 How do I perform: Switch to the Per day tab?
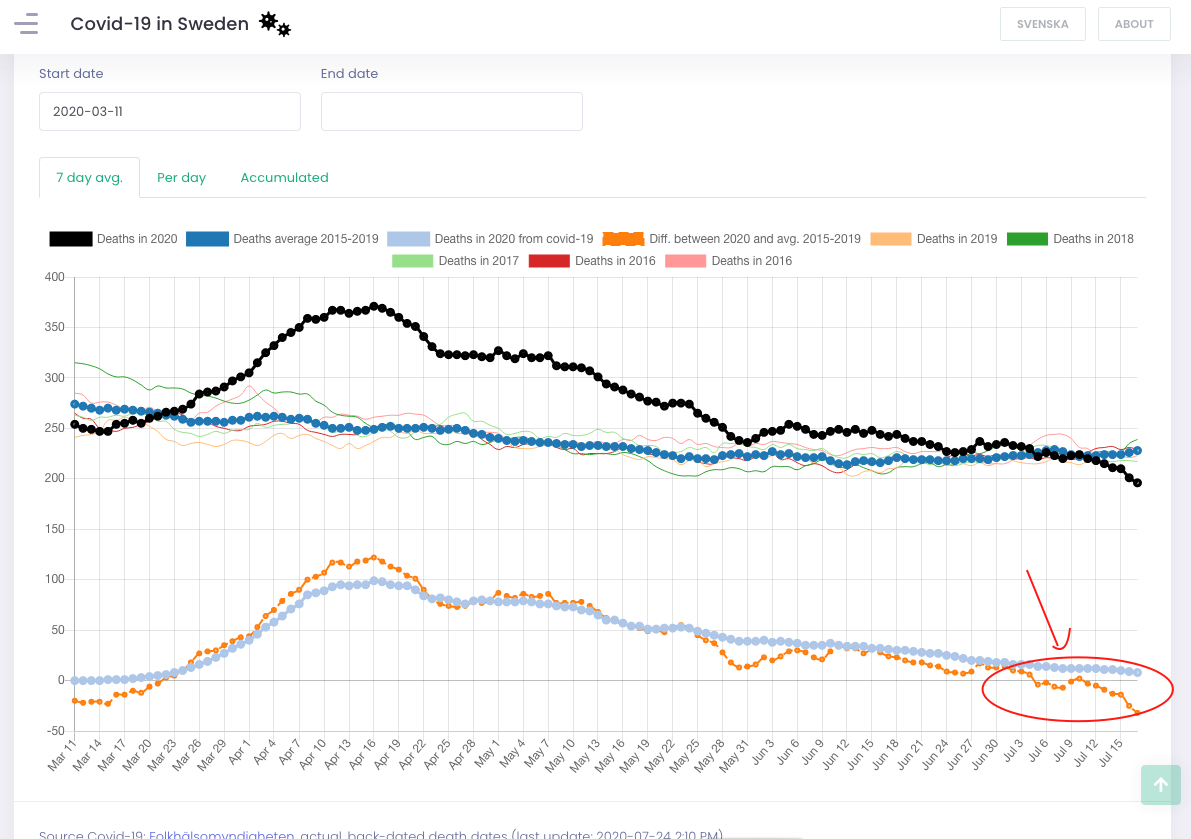click(x=182, y=178)
